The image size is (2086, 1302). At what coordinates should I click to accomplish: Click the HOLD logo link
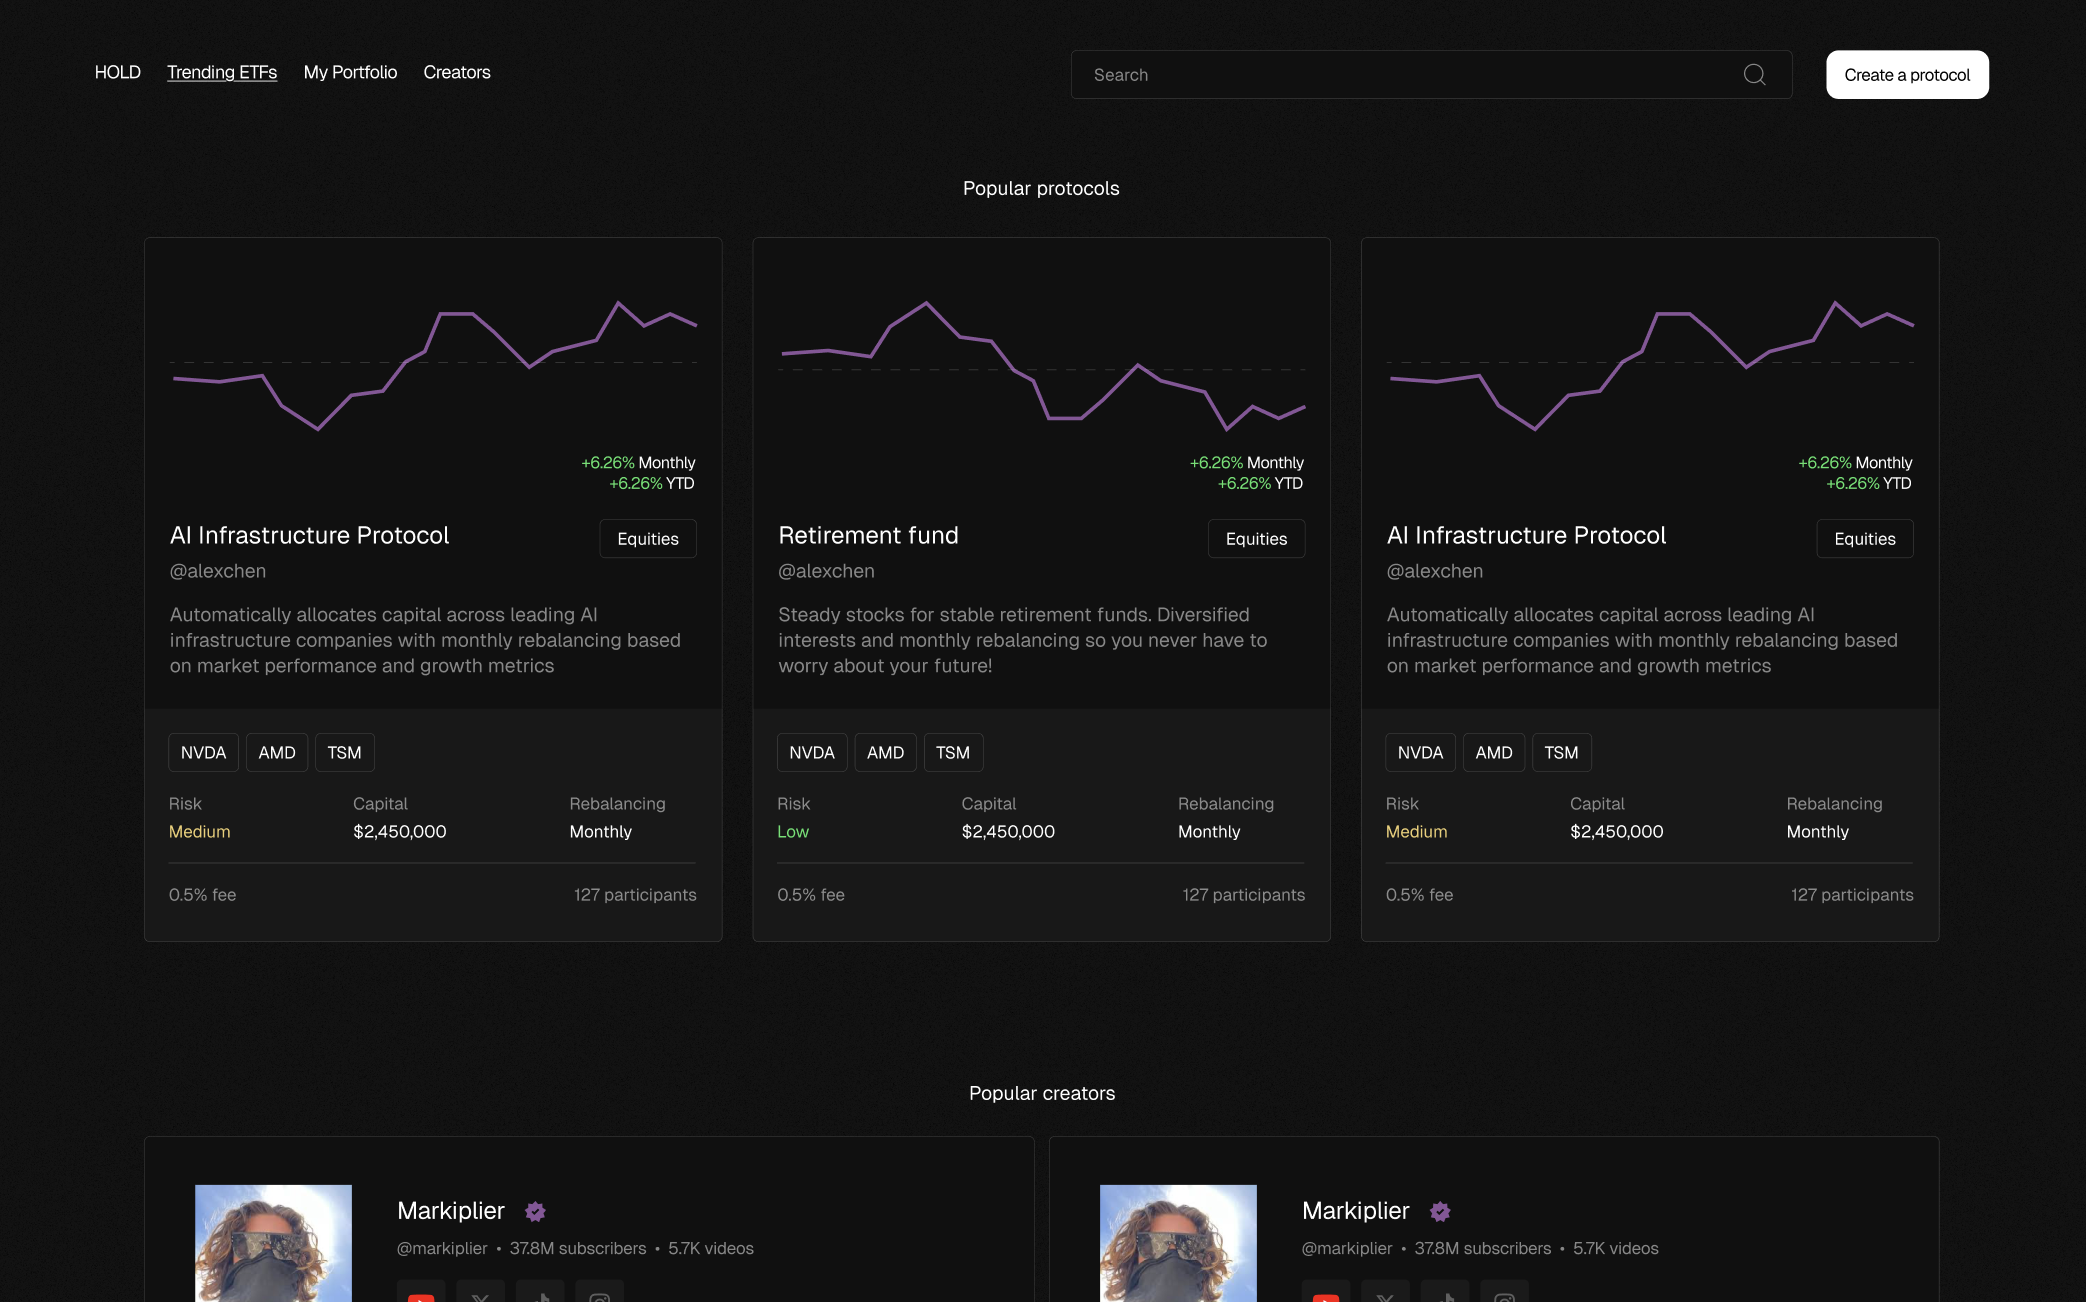point(117,72)
